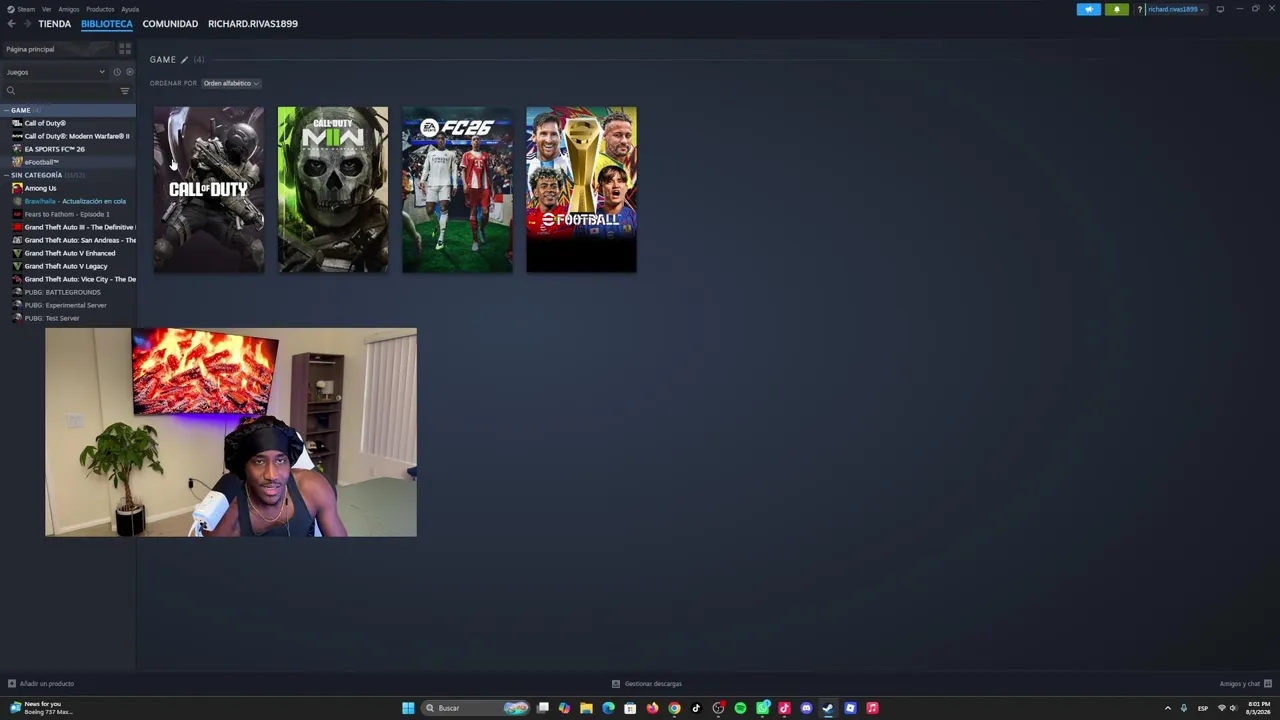Click Añadir un producto
Viewport: 1280px width, 720px height.
(x=47, y=684)
